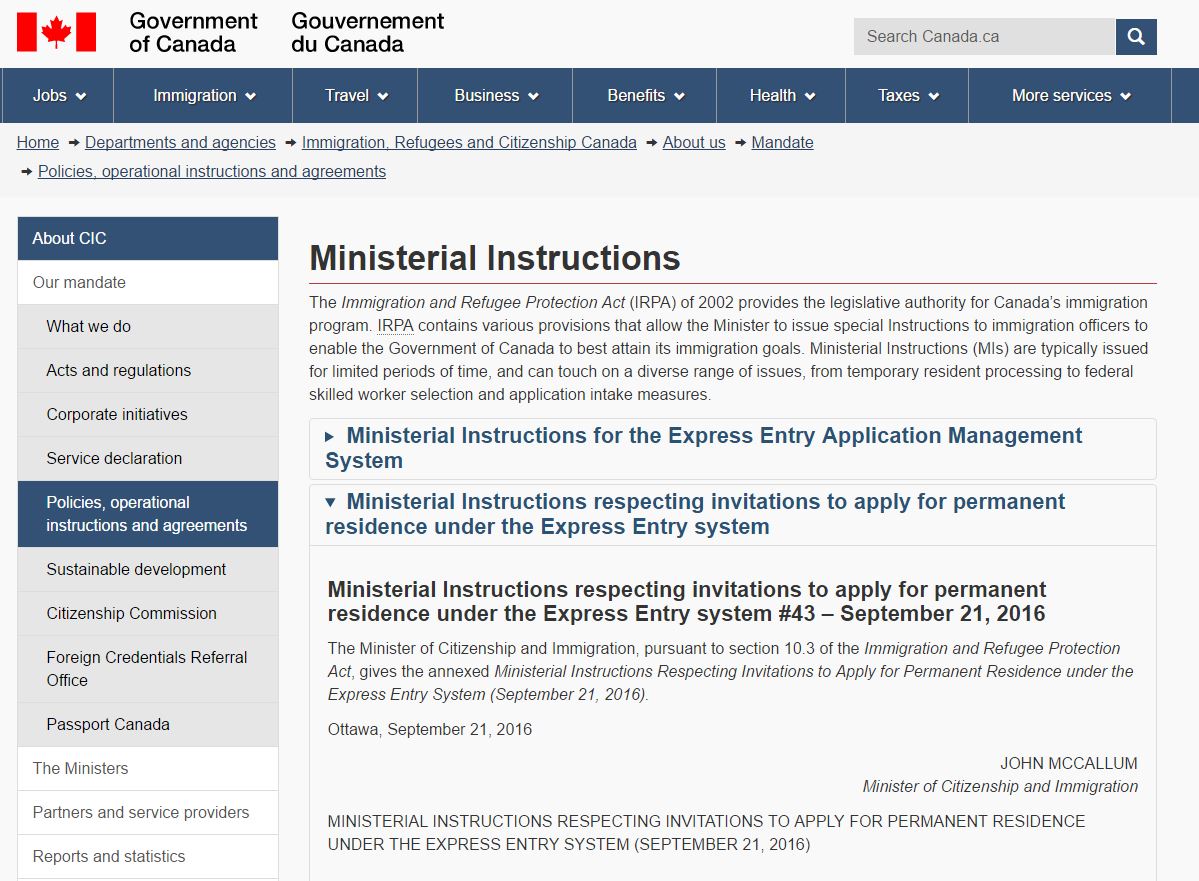Expand the Health menu

tap(782, 96)
